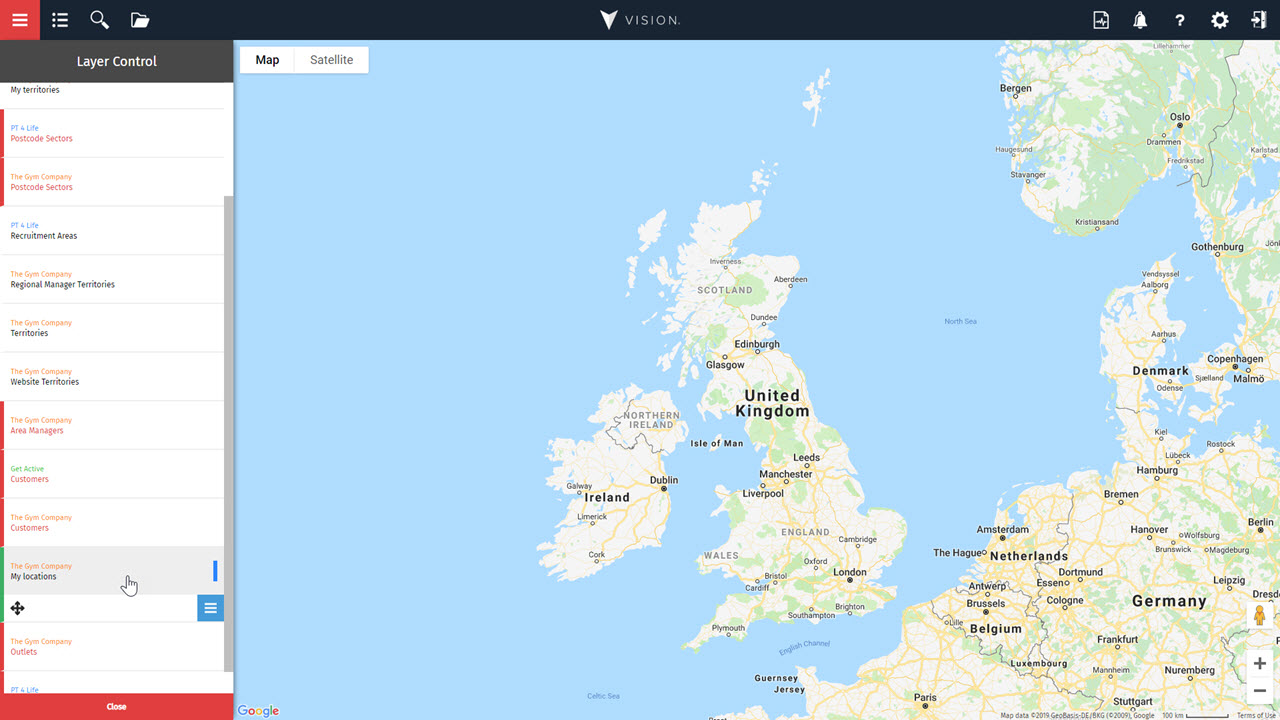
Task: Select the Map view tab
Action: point(267,60)
